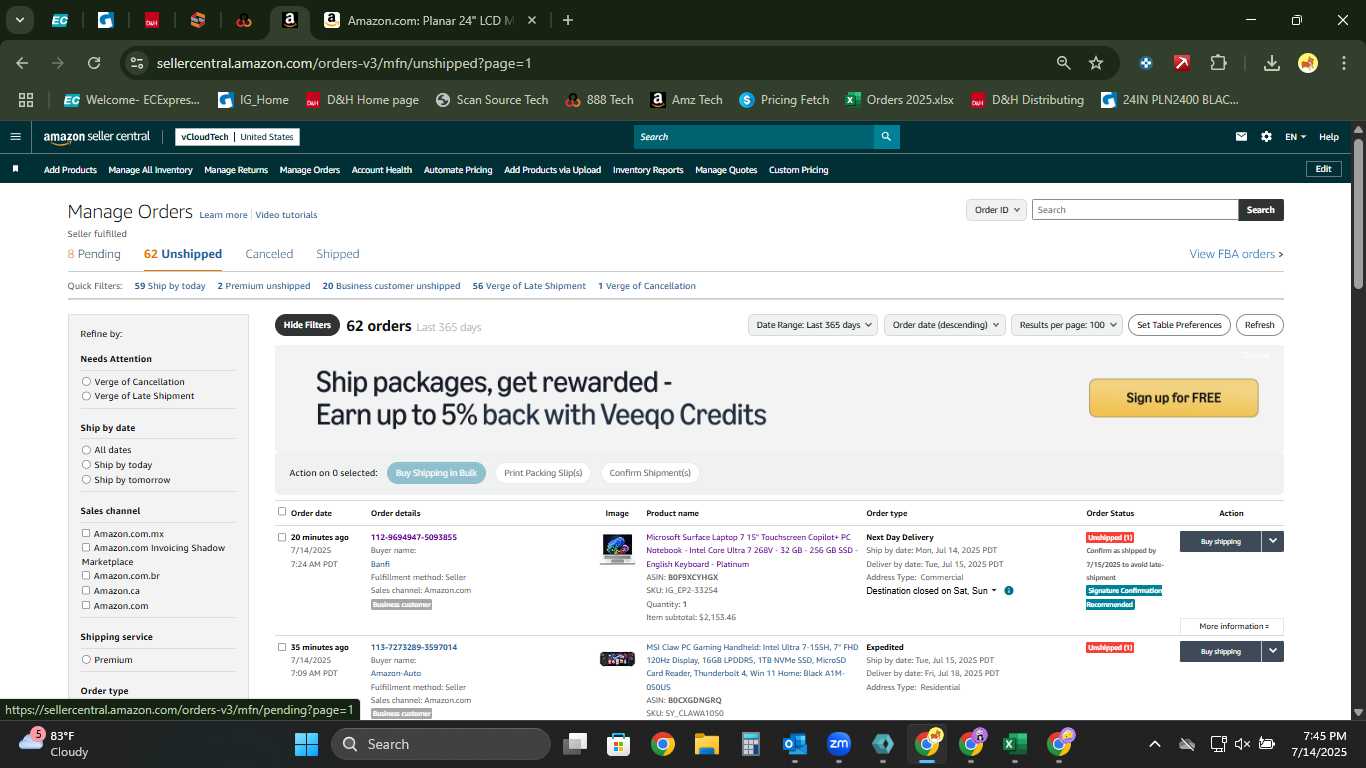Open the Order date (descending) sort dropdown

(944, 325)
